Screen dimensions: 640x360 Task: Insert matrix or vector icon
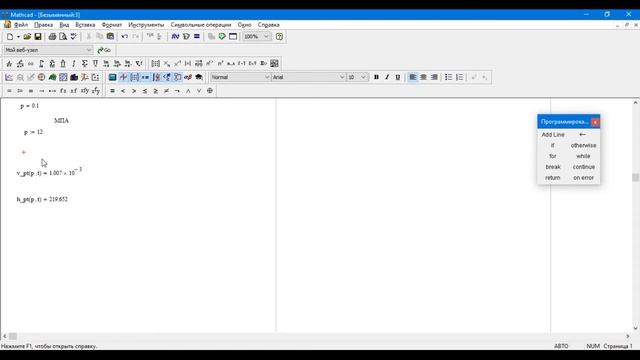156,64
